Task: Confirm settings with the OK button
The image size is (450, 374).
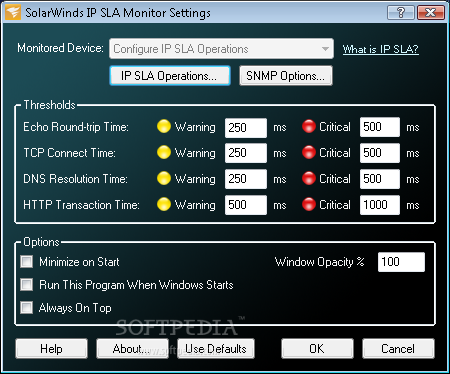Action: point(317,349)
